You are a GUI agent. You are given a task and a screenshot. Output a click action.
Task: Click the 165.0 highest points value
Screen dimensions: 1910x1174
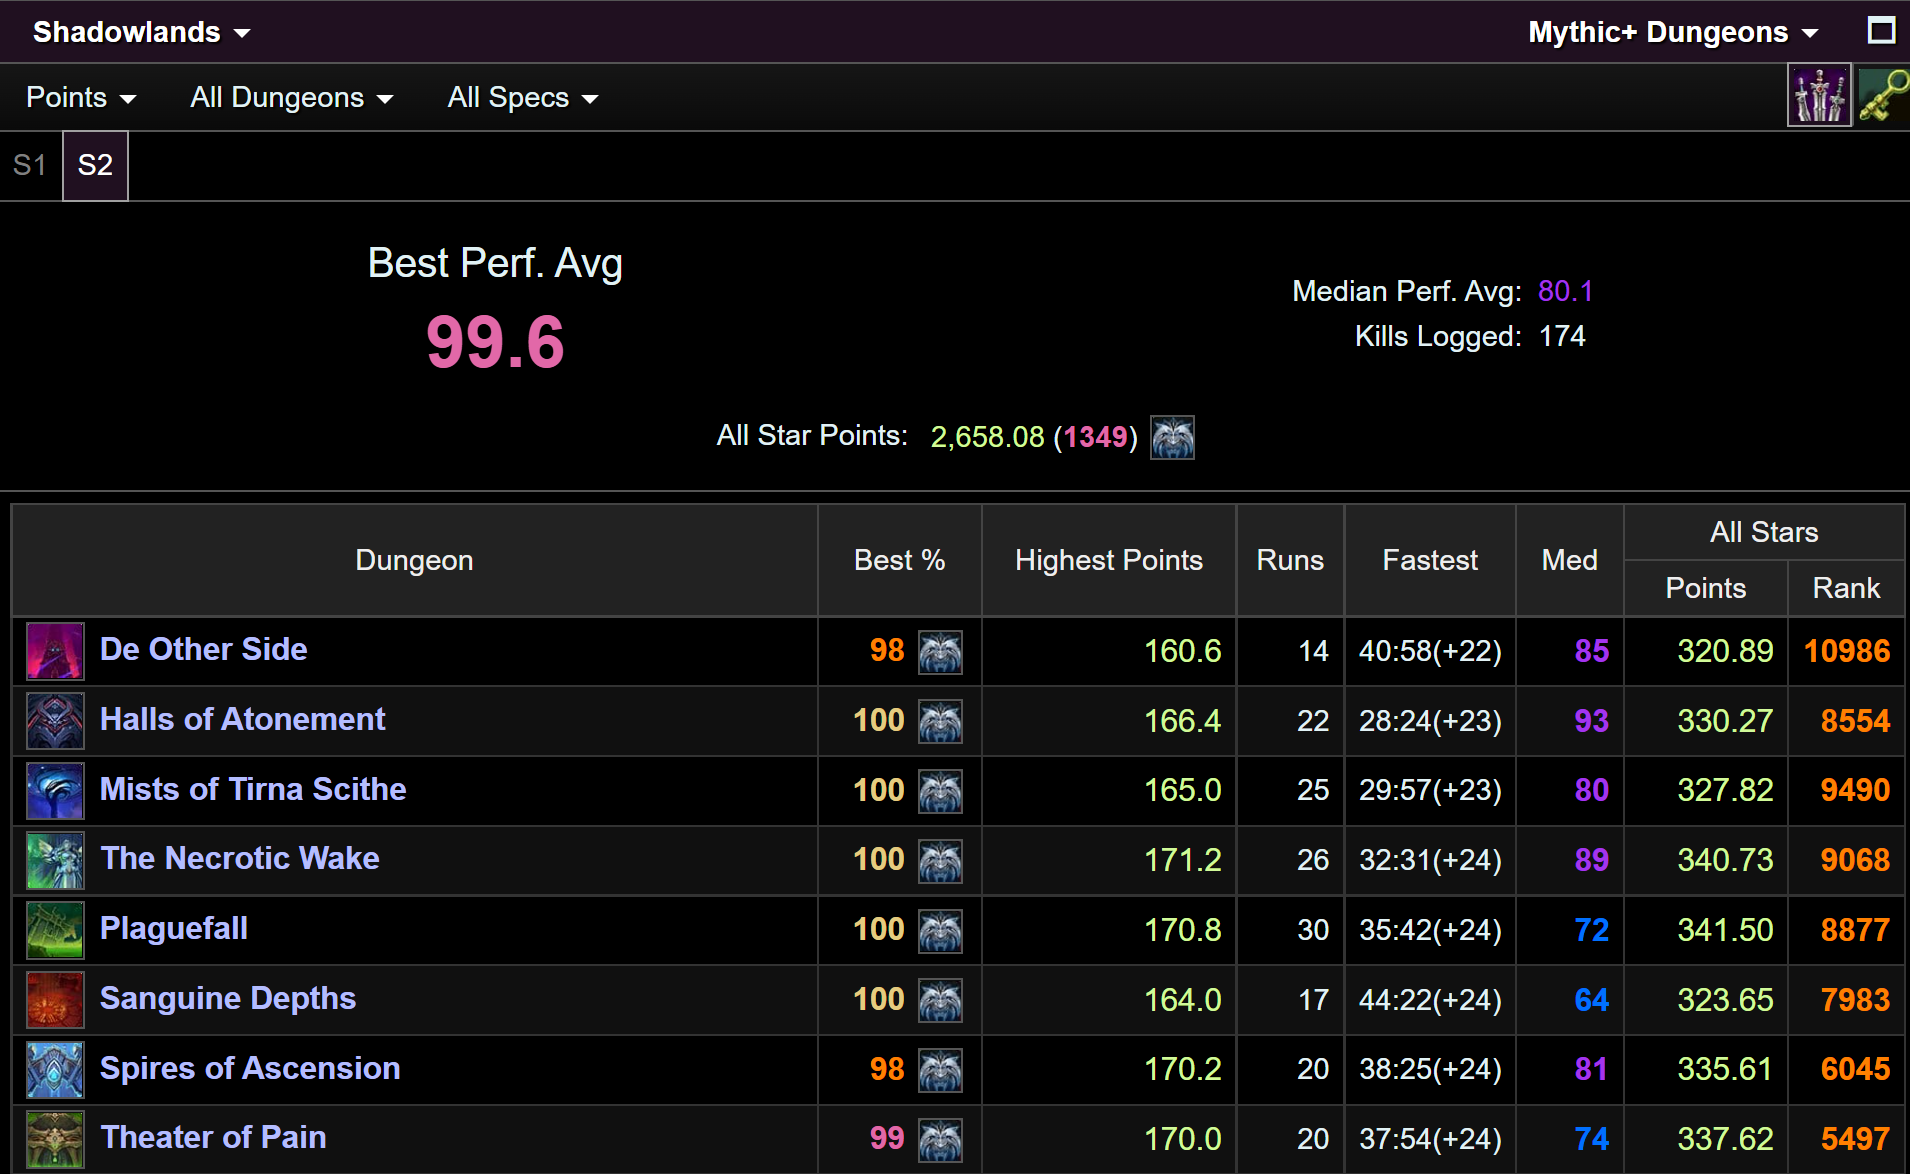tap(1182, 790)
